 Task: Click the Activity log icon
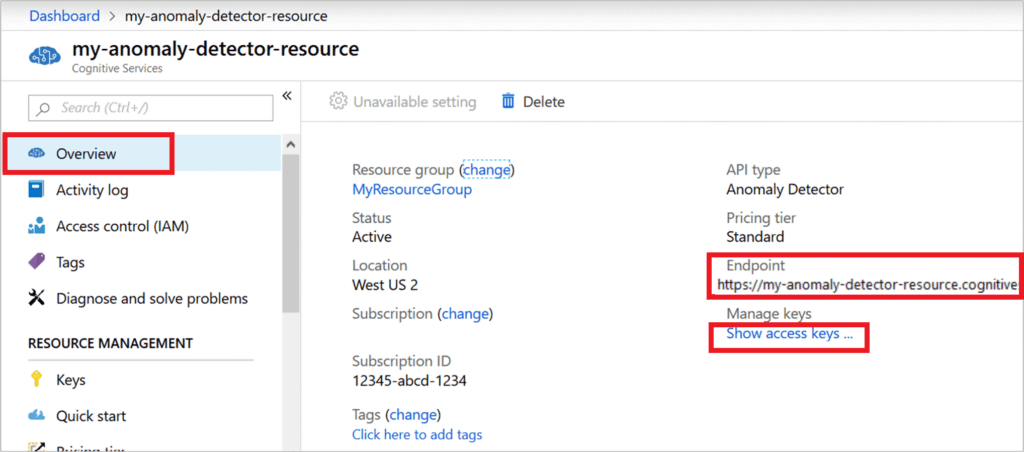click(x=37, y=190)
